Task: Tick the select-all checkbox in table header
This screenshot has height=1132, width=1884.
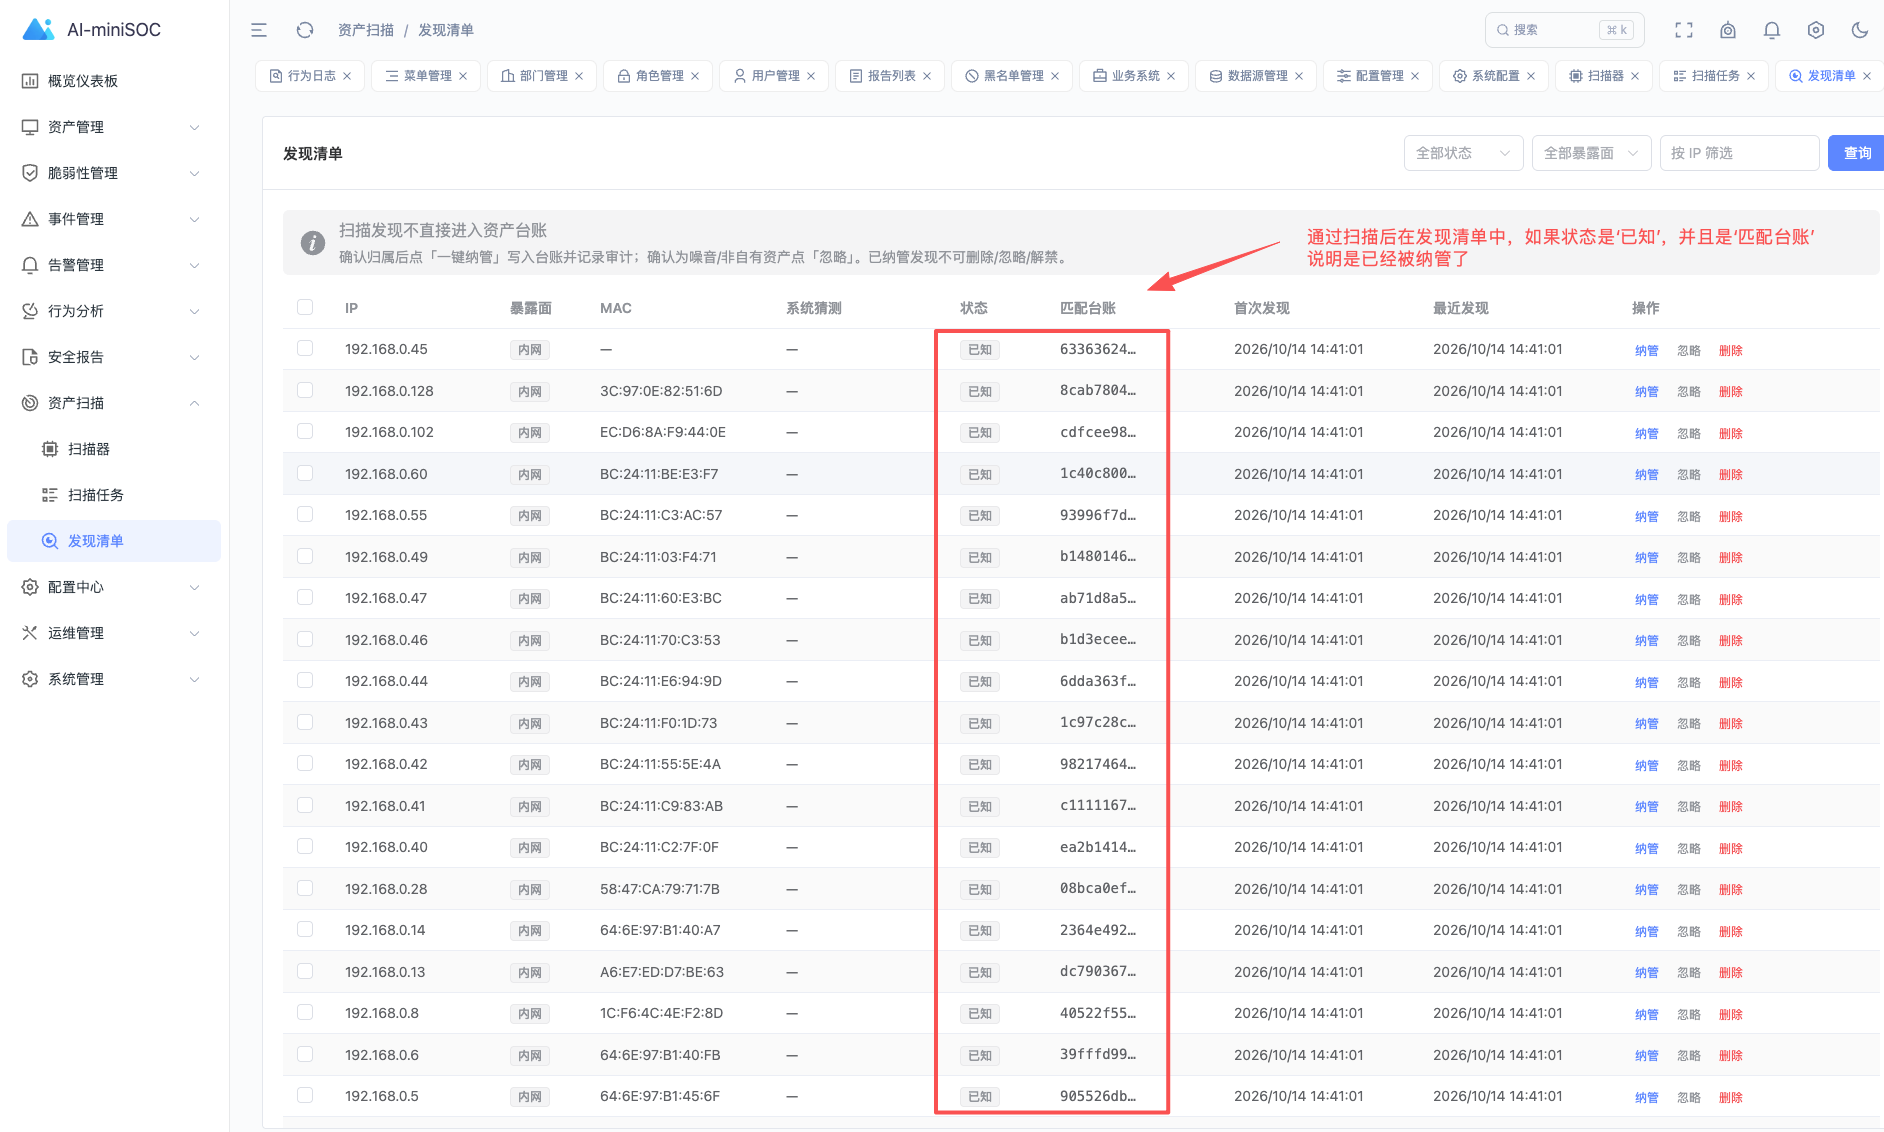Action: click(x=305, y=307)
